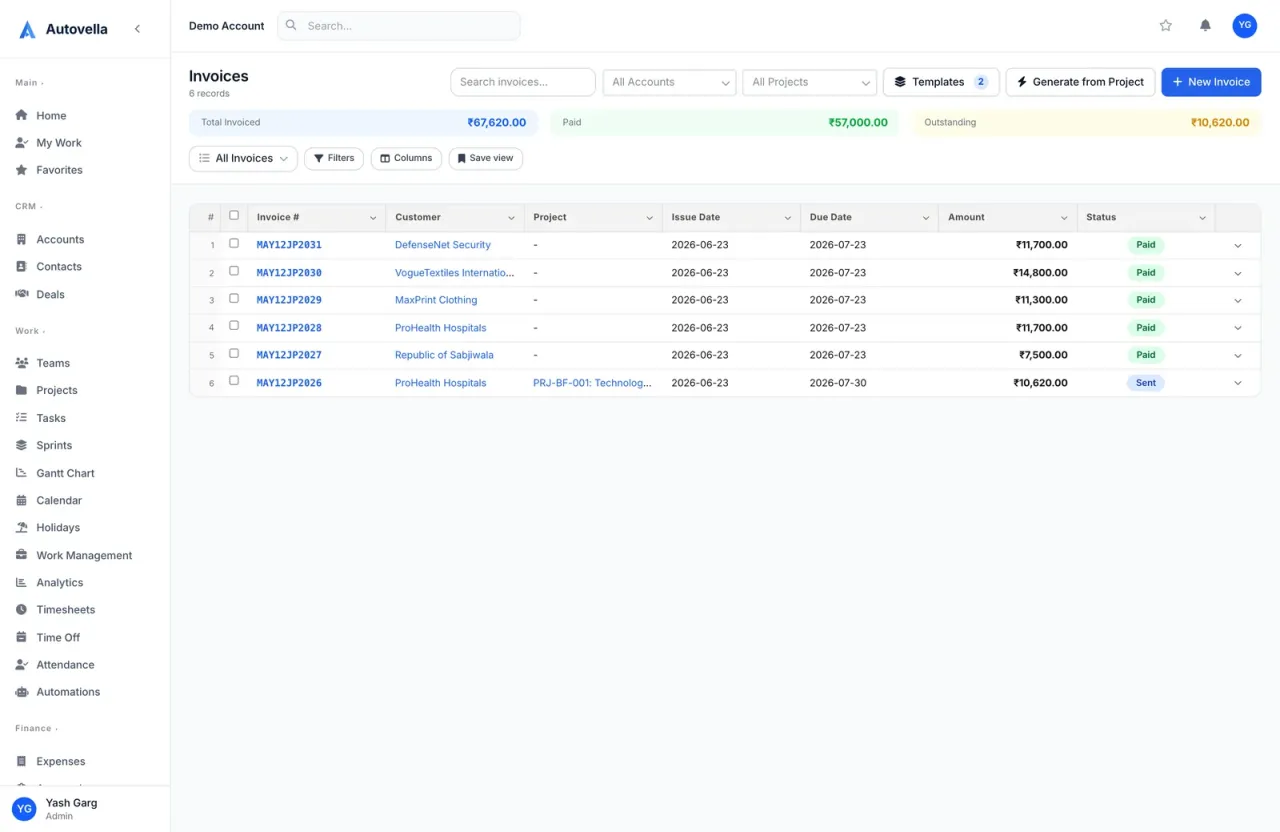Click the Contacts icon in the sidebar
The width and height of the screenshot is (1280, 832).
pyautogui.click(x=22, y=266)
